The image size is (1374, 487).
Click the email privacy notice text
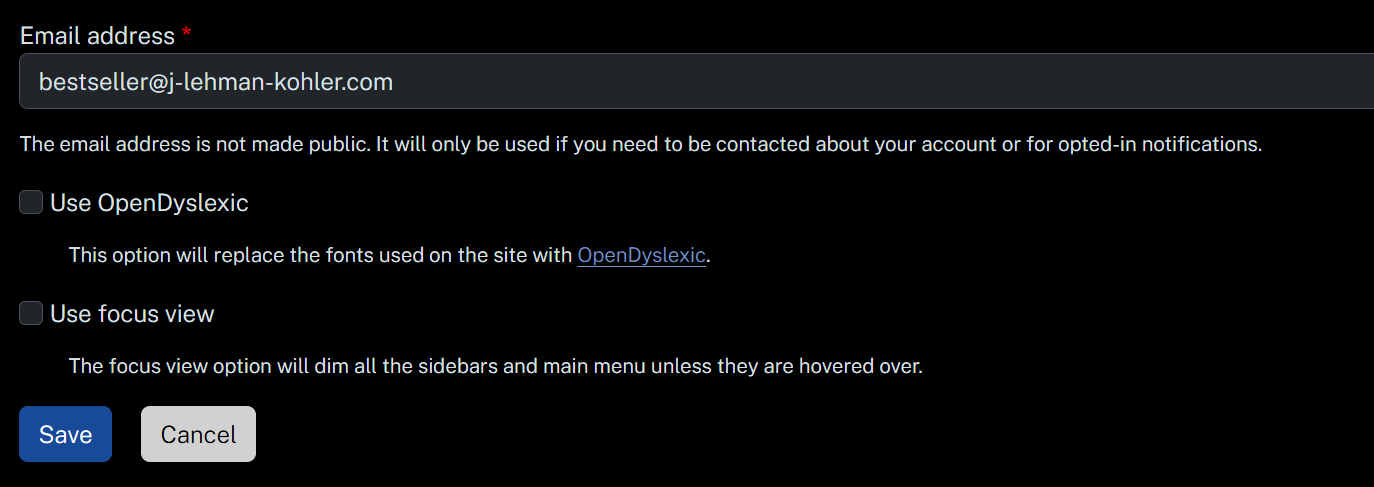tap(641, 144)
